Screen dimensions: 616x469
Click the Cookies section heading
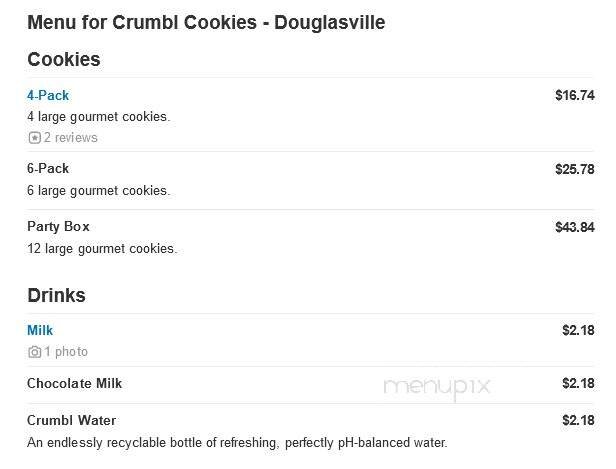pyautogui.click(x=63, y=59)
